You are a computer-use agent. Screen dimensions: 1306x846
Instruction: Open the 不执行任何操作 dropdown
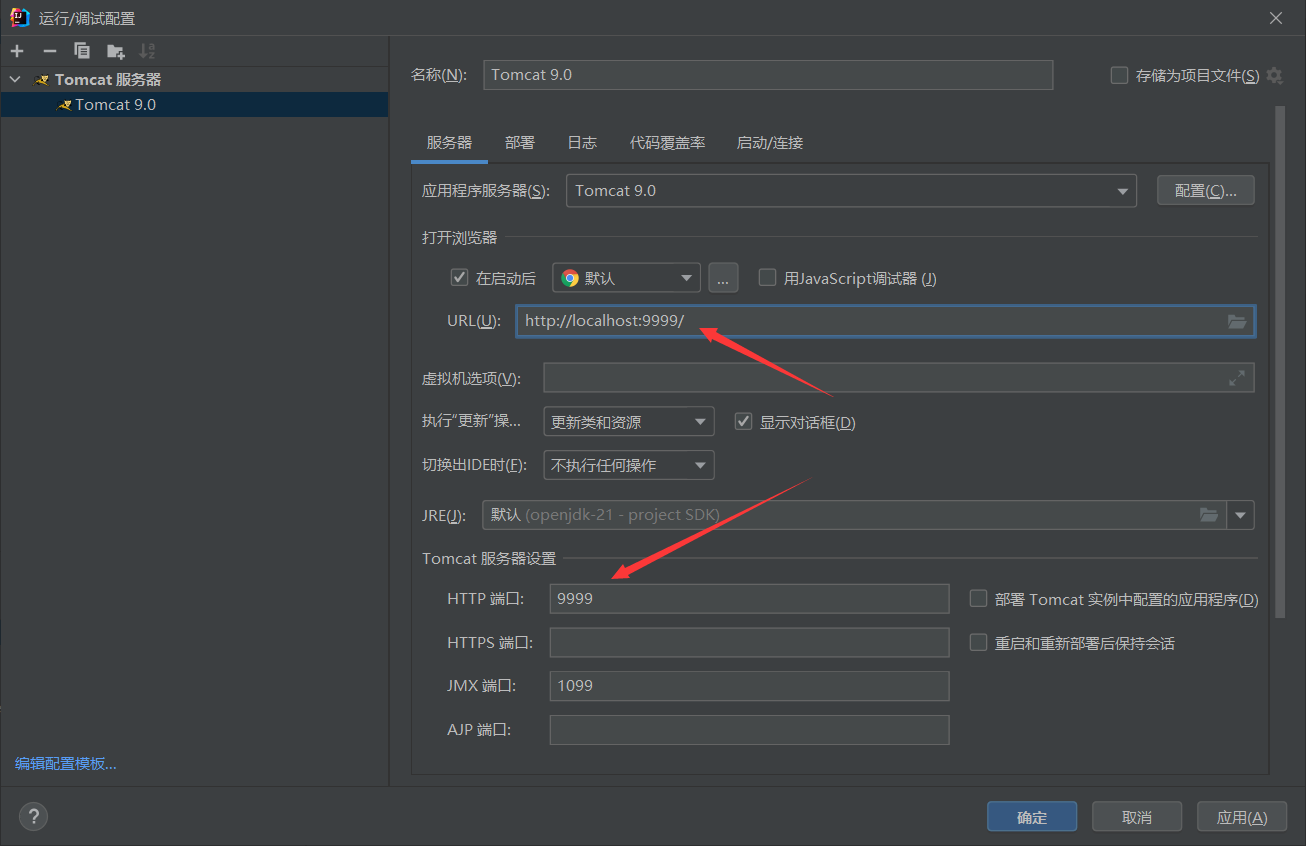pyautogui.click(x=629, y=465)
